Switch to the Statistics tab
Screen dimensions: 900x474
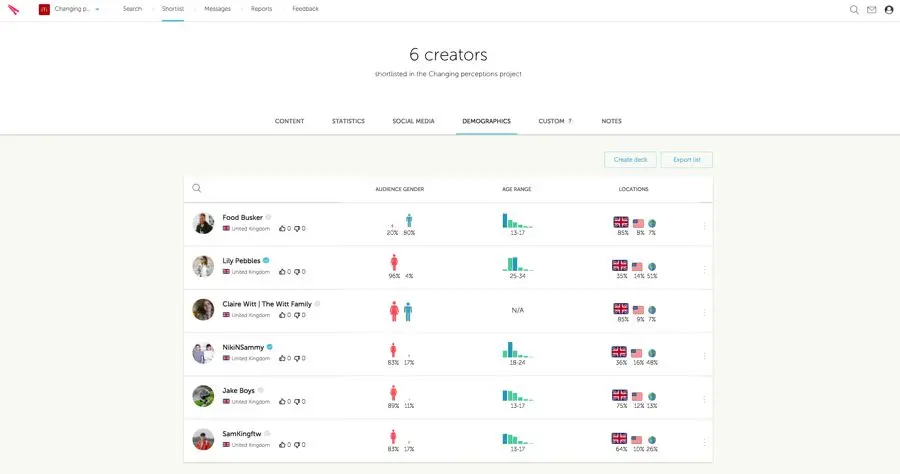348,121
